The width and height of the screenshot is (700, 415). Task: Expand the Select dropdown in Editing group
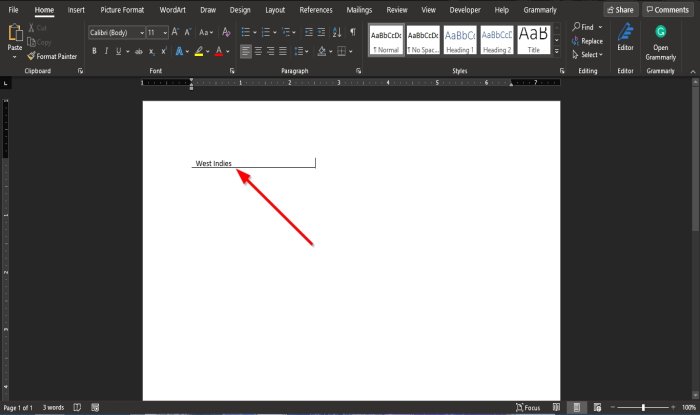click(590, 55)
